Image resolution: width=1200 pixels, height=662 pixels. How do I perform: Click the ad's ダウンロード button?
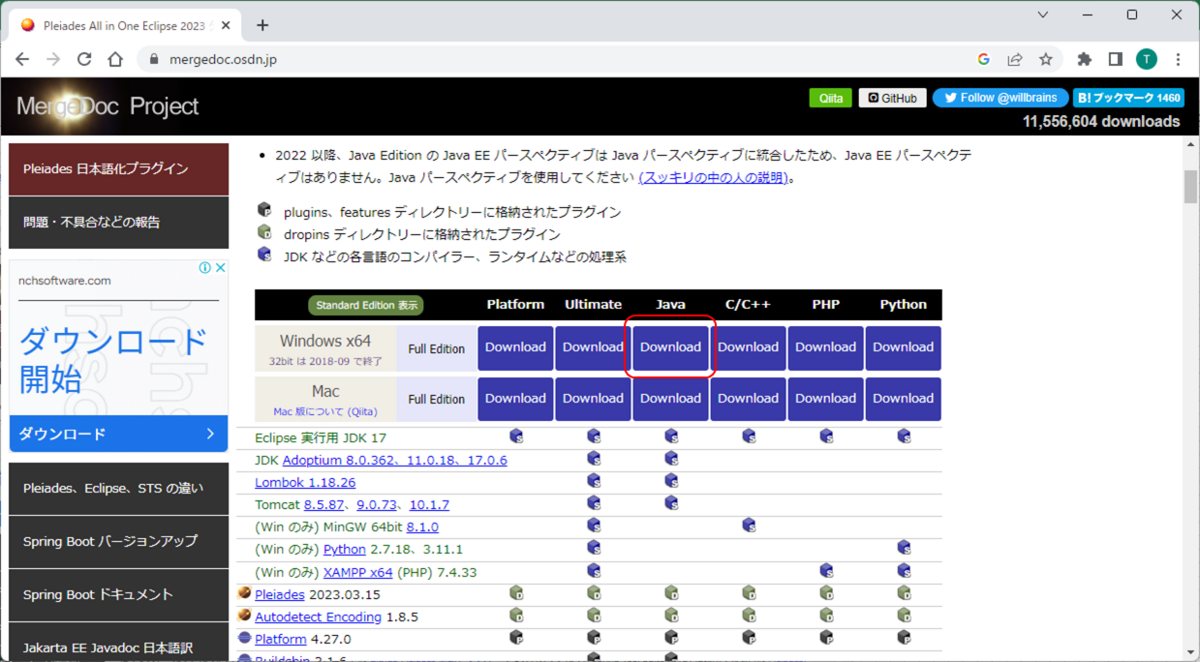click(118, 434)
